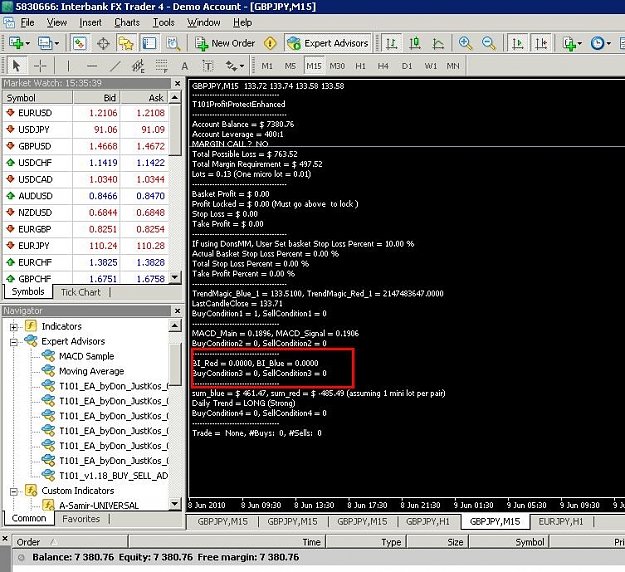Image resolution: width=625 pixels, height=572 pixels.
Task: Select the vertical line drawing tool
Action: tap(68, 66)
